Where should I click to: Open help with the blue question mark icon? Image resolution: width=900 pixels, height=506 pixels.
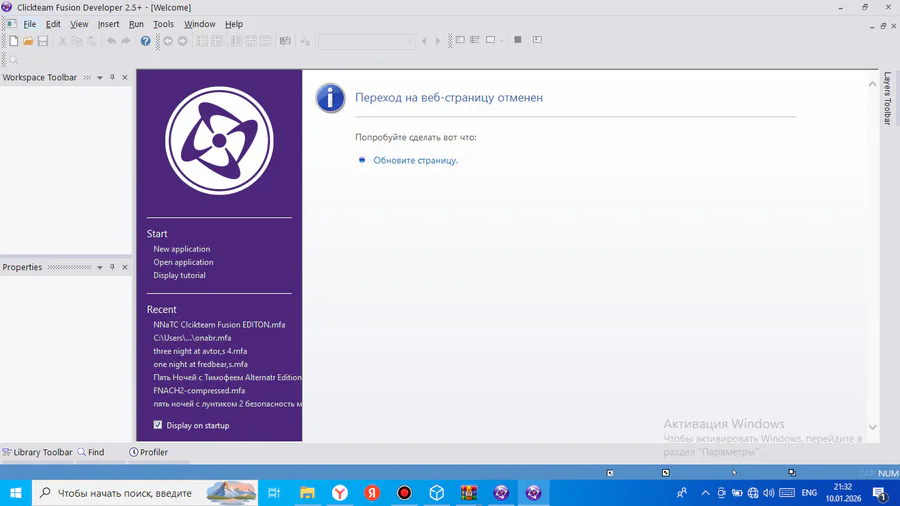click(145, 41)
